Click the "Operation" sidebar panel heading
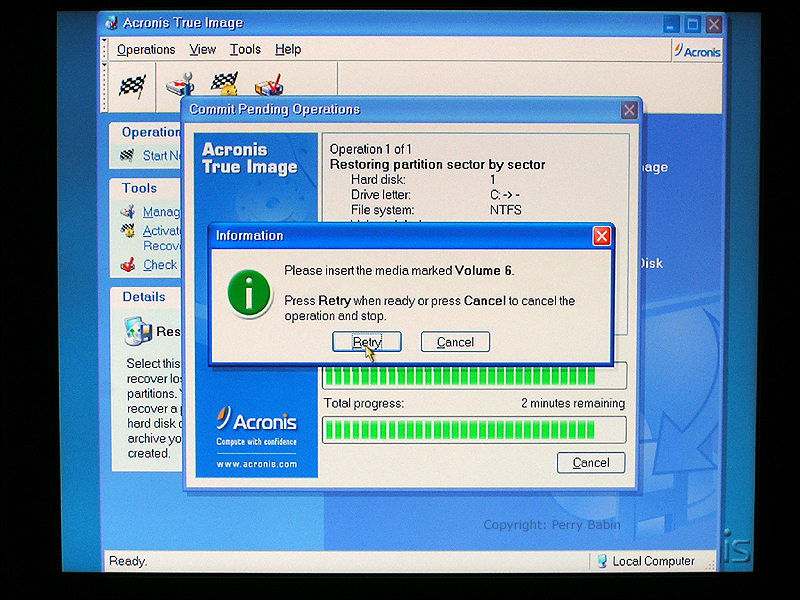The image size is (800, 600). tap(151, 132)
